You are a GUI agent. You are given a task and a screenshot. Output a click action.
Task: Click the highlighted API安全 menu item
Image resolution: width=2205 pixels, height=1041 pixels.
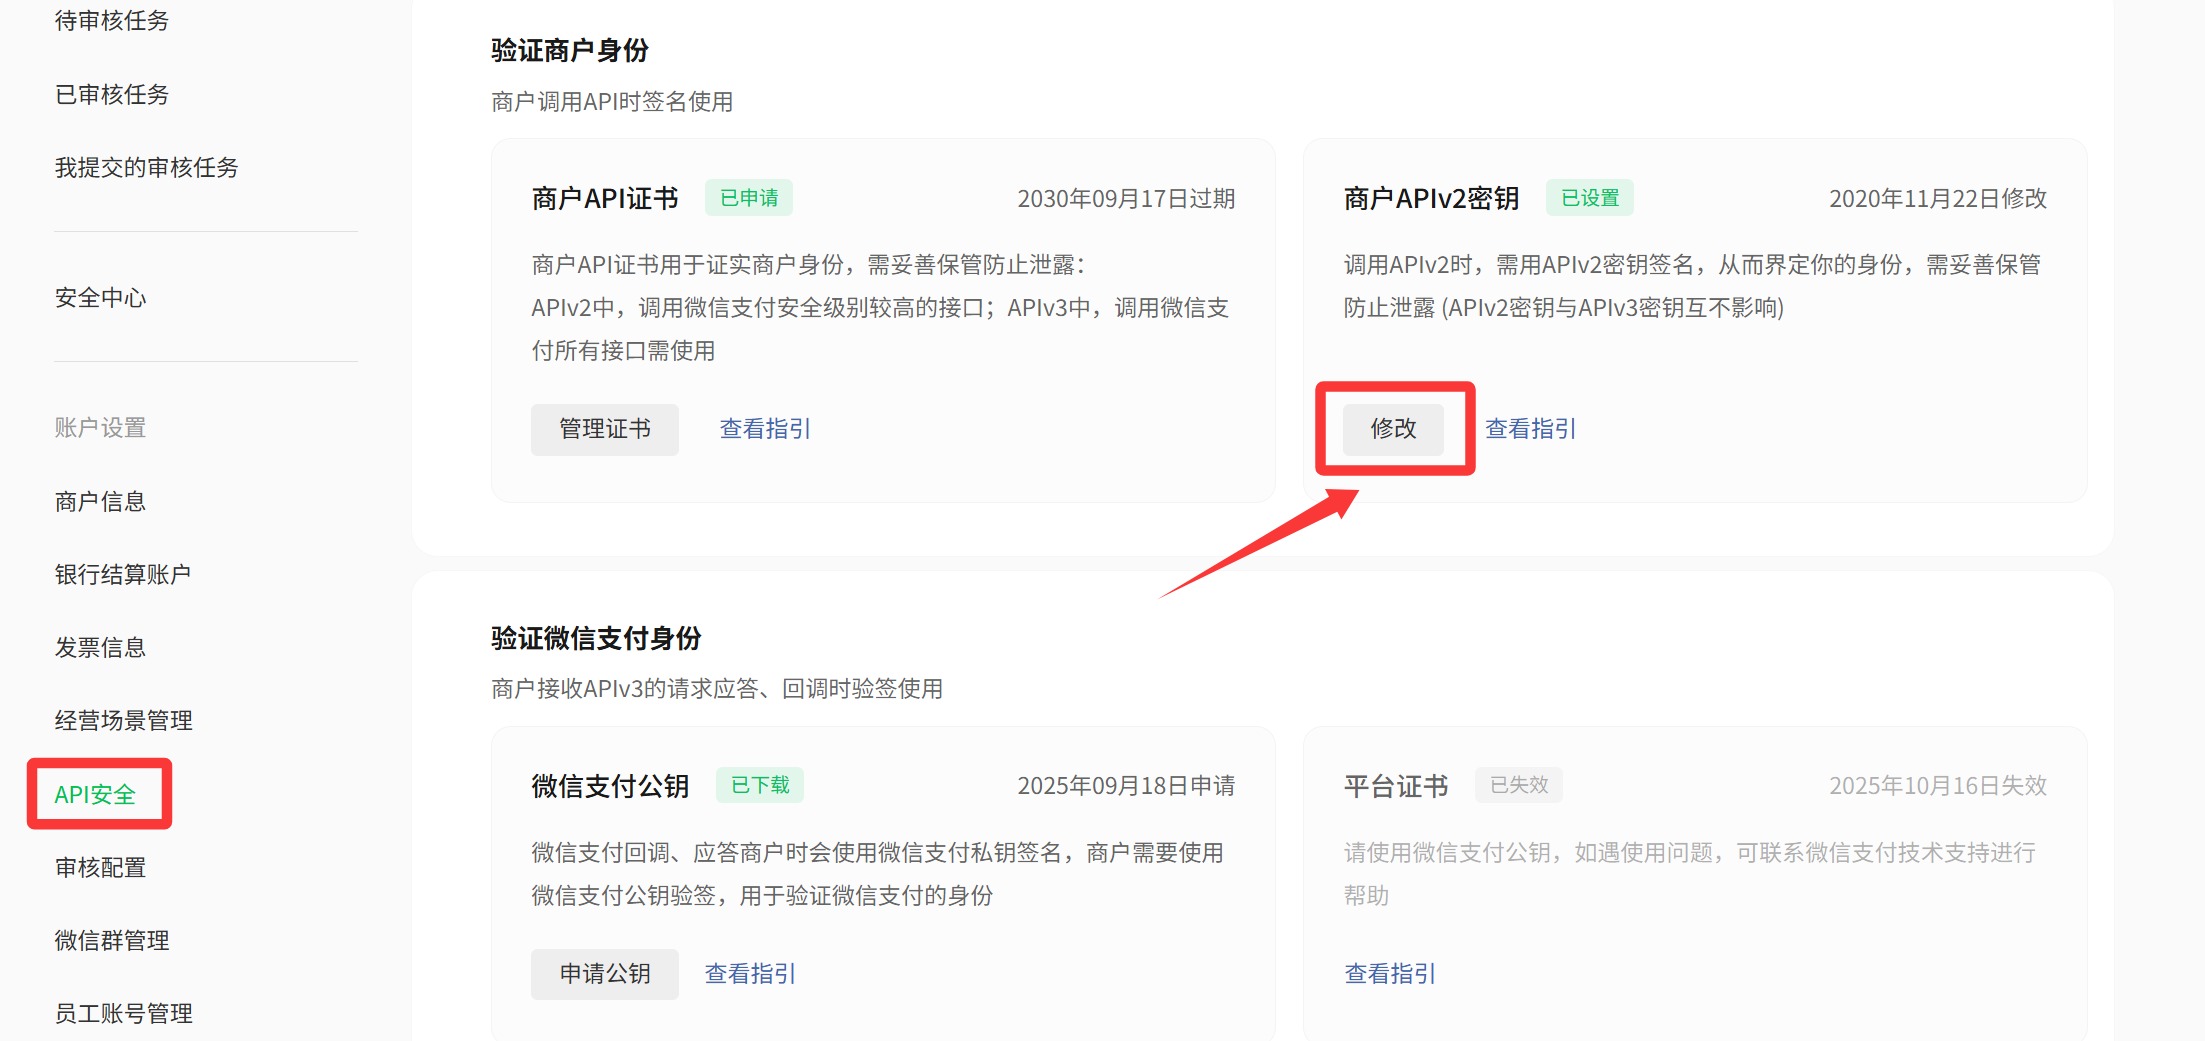[x=95, y=795]
